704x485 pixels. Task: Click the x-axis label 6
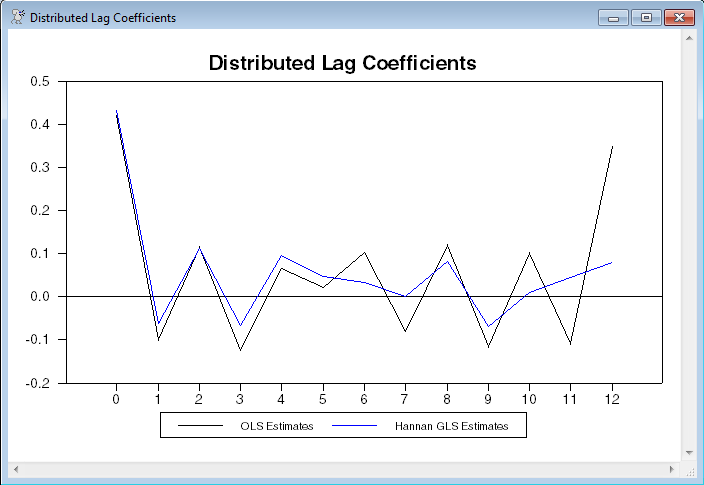click(x=364, y=399)
